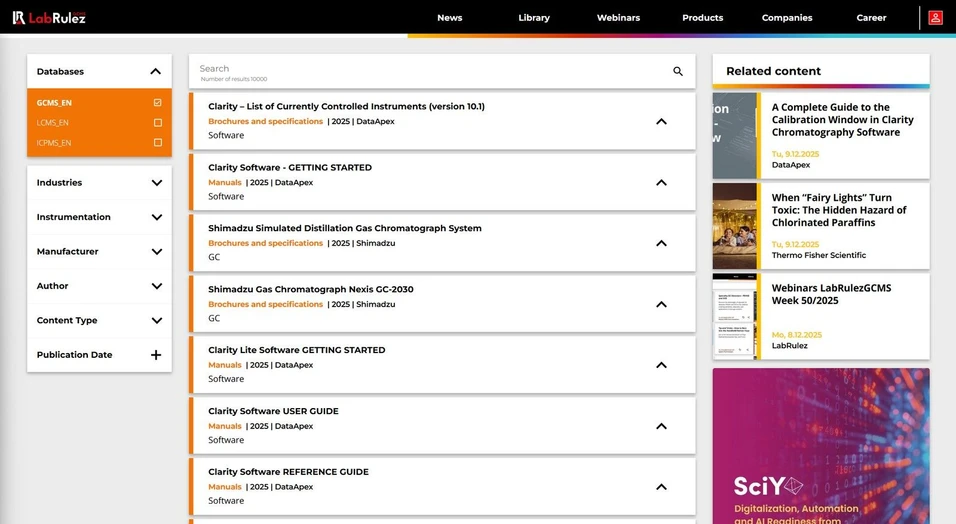Click the search magnifier icon
Viewport: 956px width, 524px height.
click(678, 71)
